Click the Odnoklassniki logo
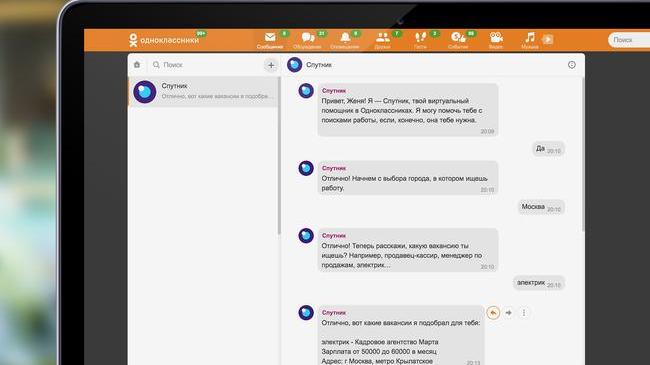Image resolution: width=650 pixels, height=365 pixels. (x=163, y=40)
